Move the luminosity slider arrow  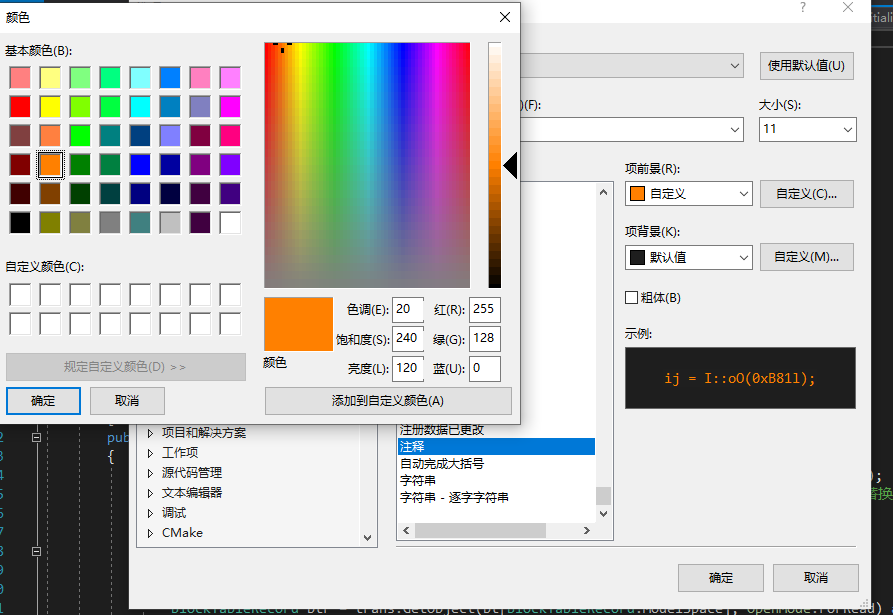[x=511, y=166]
